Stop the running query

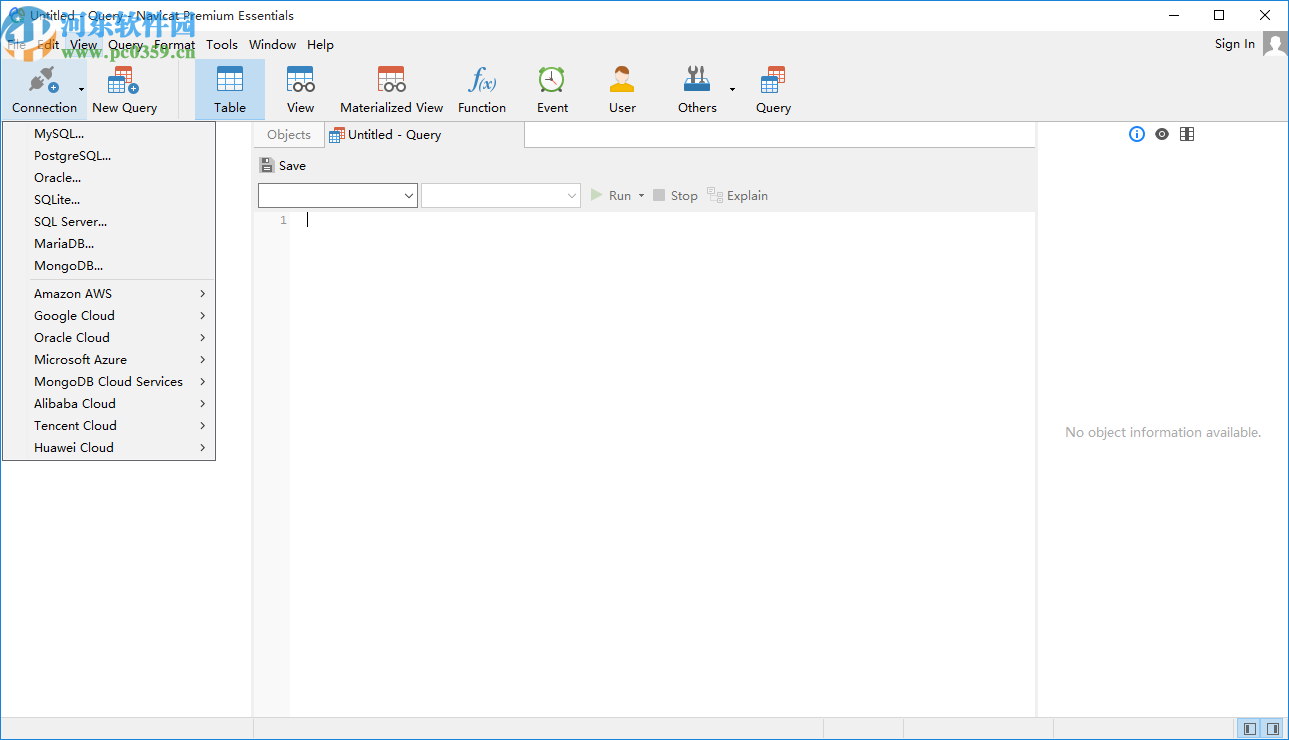pyautogui.click(x=675, y=196)
